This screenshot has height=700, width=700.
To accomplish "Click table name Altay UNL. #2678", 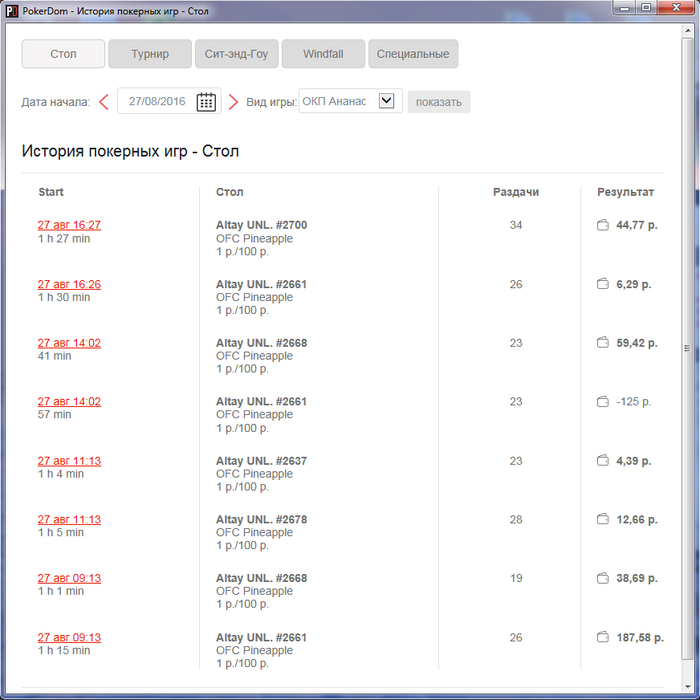I will point(262,520).
